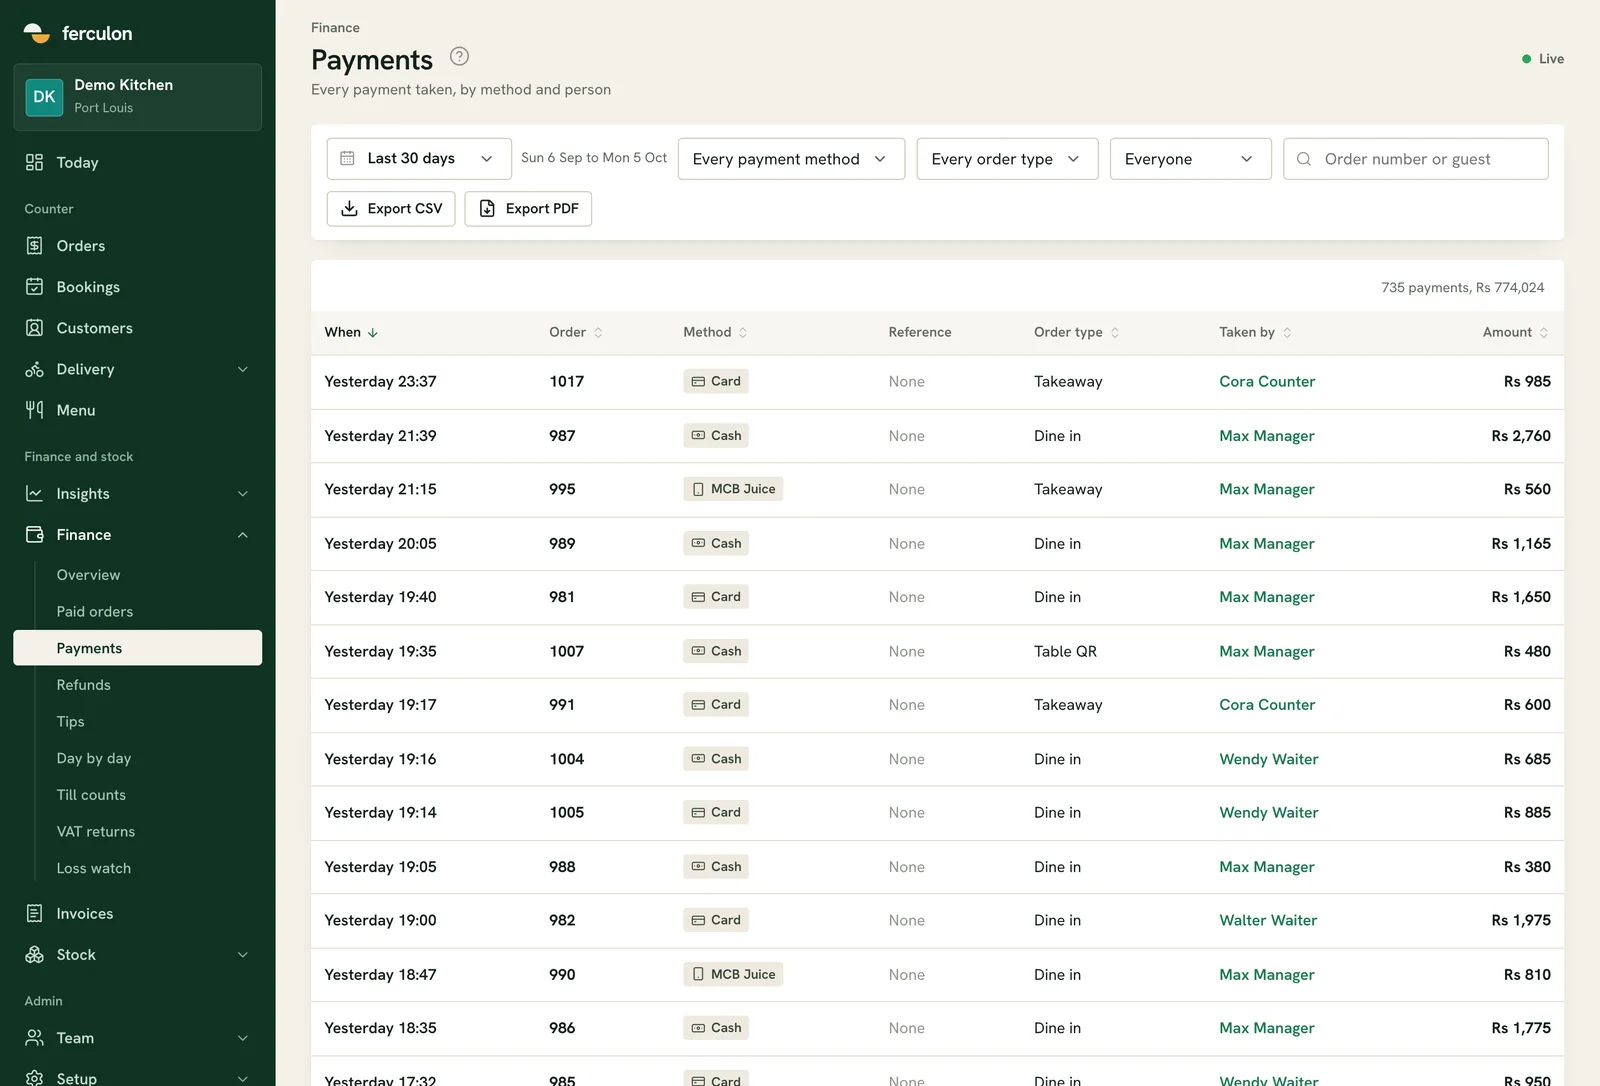Viewport: 1600px width, 1086px height.
Task: Click the Invoices document icon
Action: (x=34, y=913)
